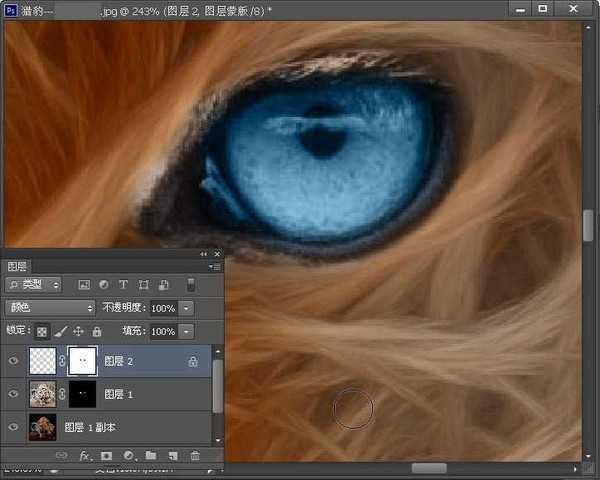This screenshot has height=480, width=600.
Task: Click the add layer mask icon
Action: tap(107, 456)
